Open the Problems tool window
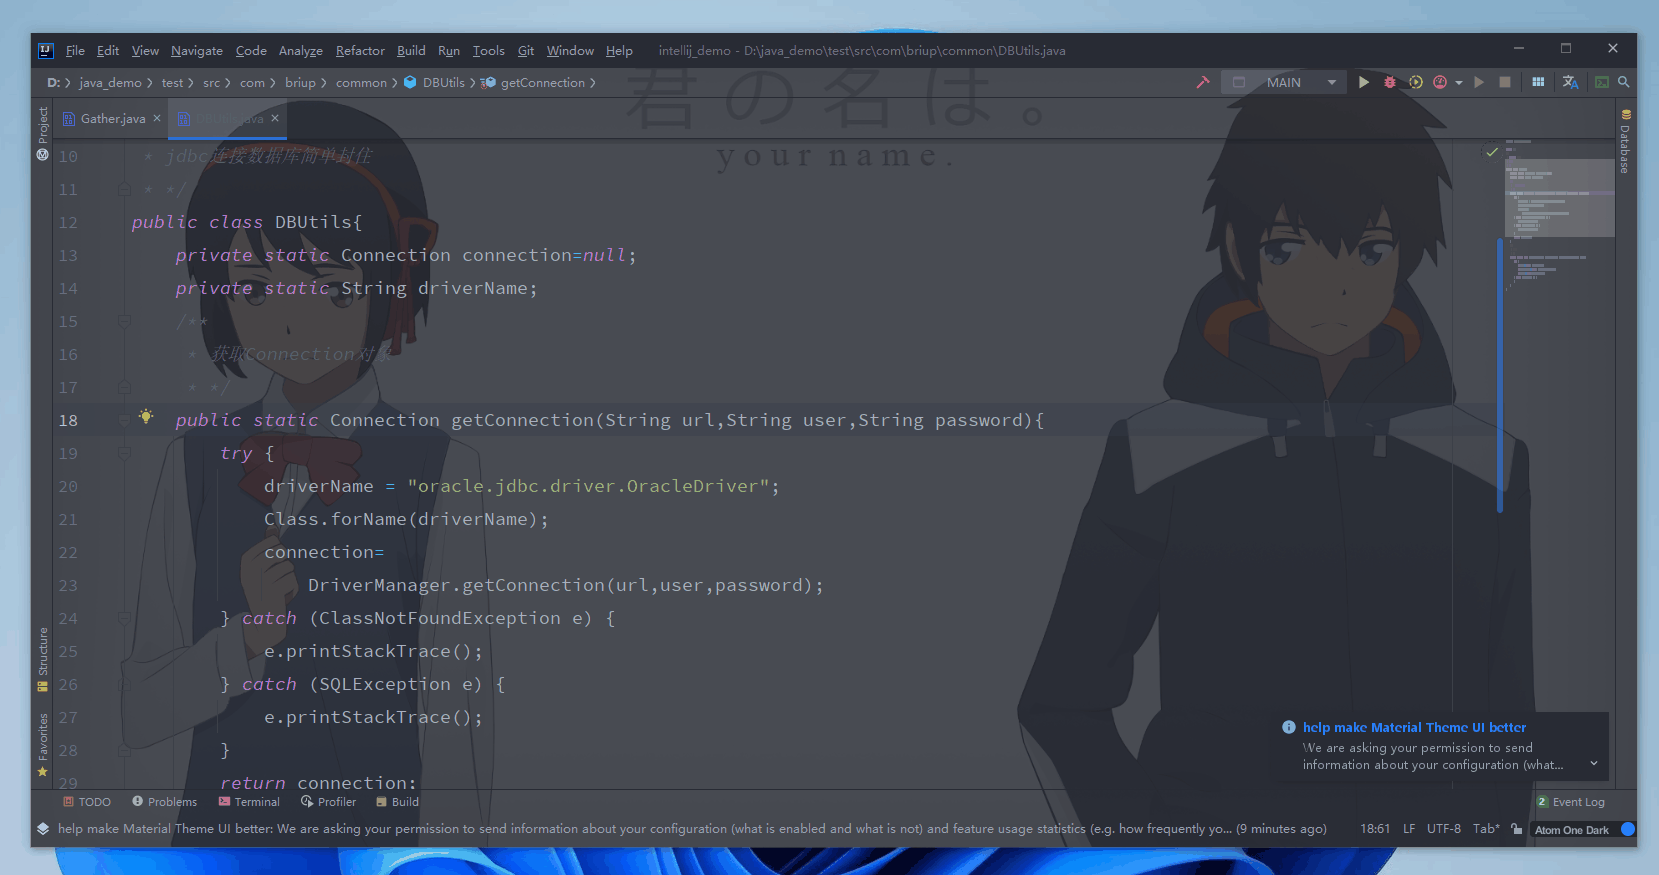This screenshot has height=875, width=1659. (165, 802)
